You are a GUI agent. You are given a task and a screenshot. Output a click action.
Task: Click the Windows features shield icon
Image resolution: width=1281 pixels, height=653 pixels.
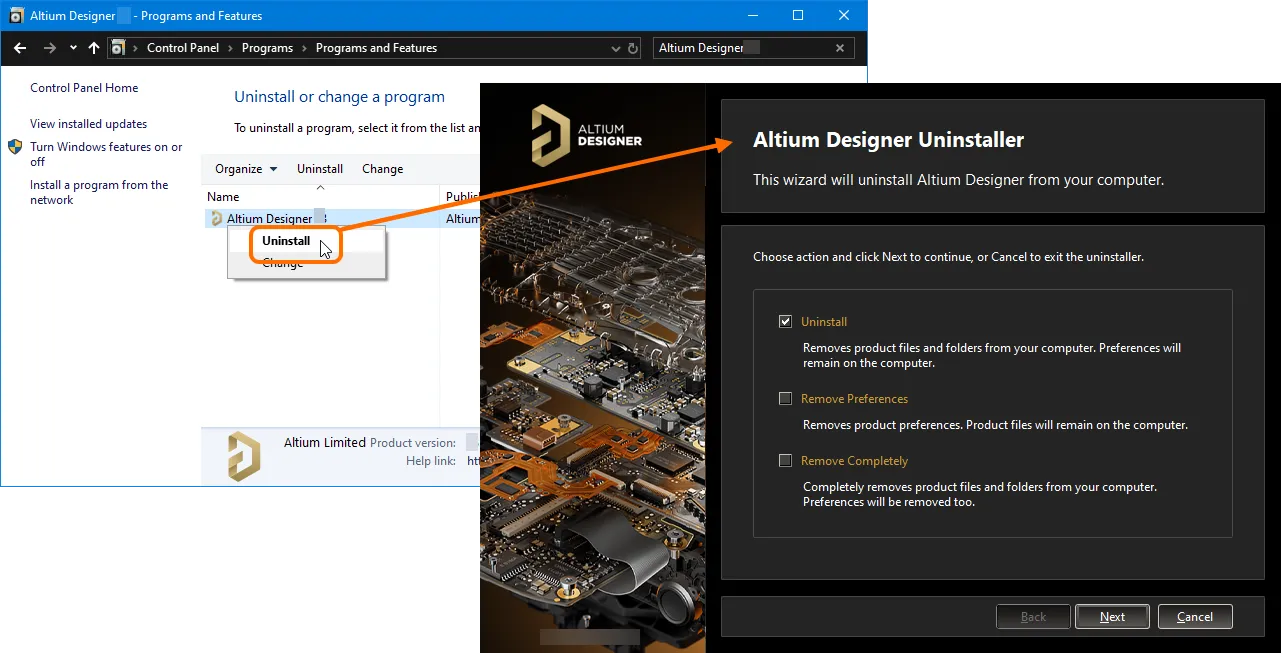[15, 147]
